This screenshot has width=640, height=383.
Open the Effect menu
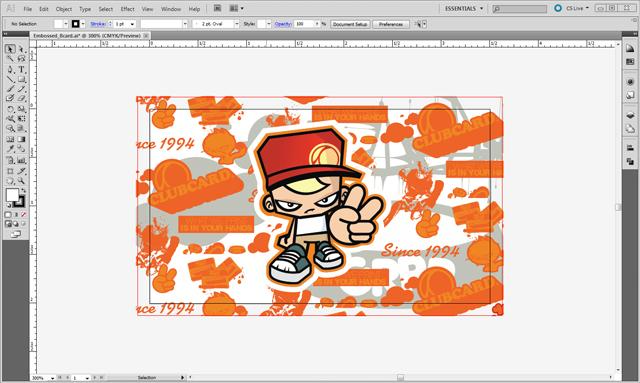tap(127, 9)
